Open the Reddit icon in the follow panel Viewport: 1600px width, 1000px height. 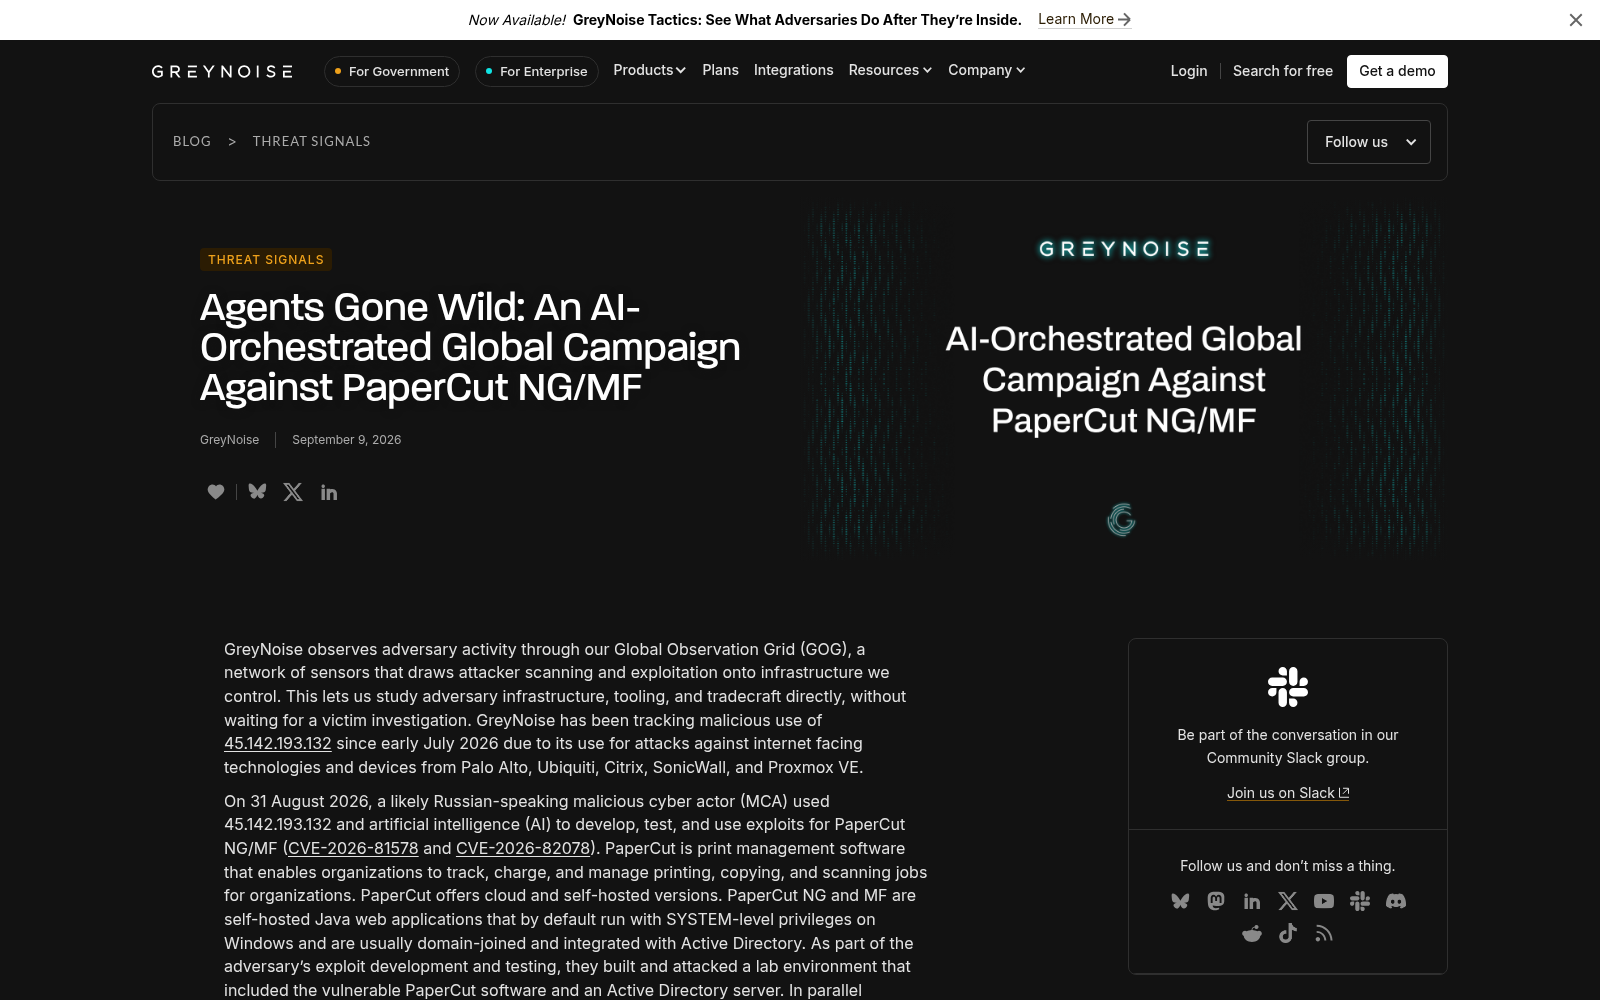tap(1252, 933)
